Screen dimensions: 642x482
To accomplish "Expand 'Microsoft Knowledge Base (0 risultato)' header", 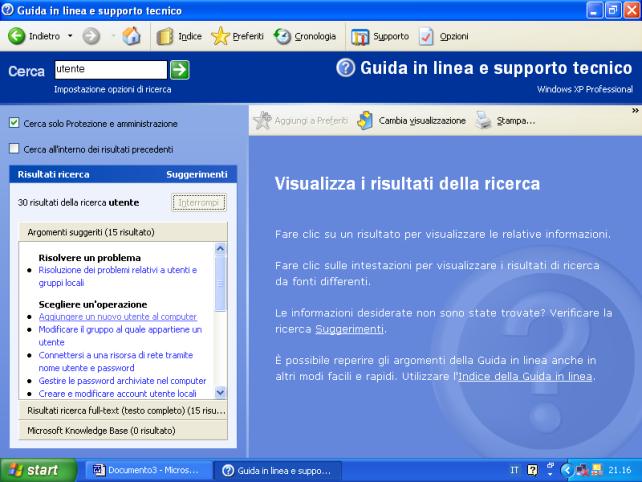I will [123, 430].
